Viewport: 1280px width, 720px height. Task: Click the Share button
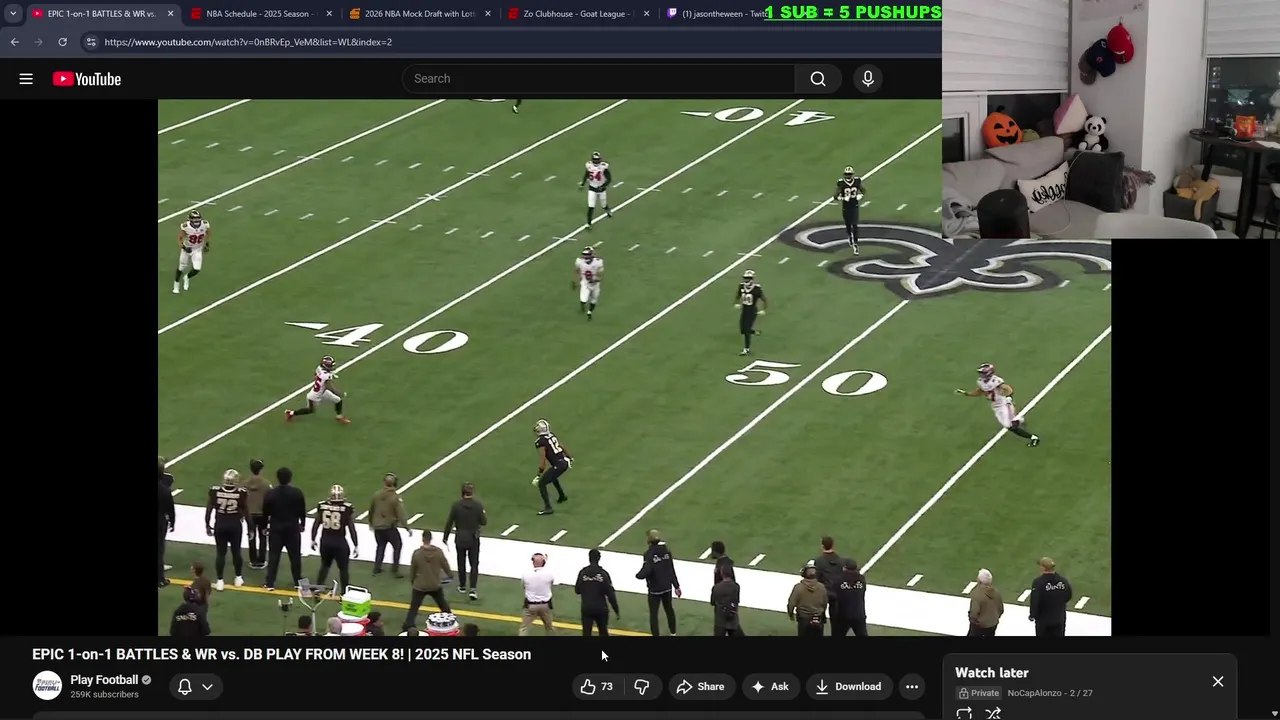pos(700,687)
